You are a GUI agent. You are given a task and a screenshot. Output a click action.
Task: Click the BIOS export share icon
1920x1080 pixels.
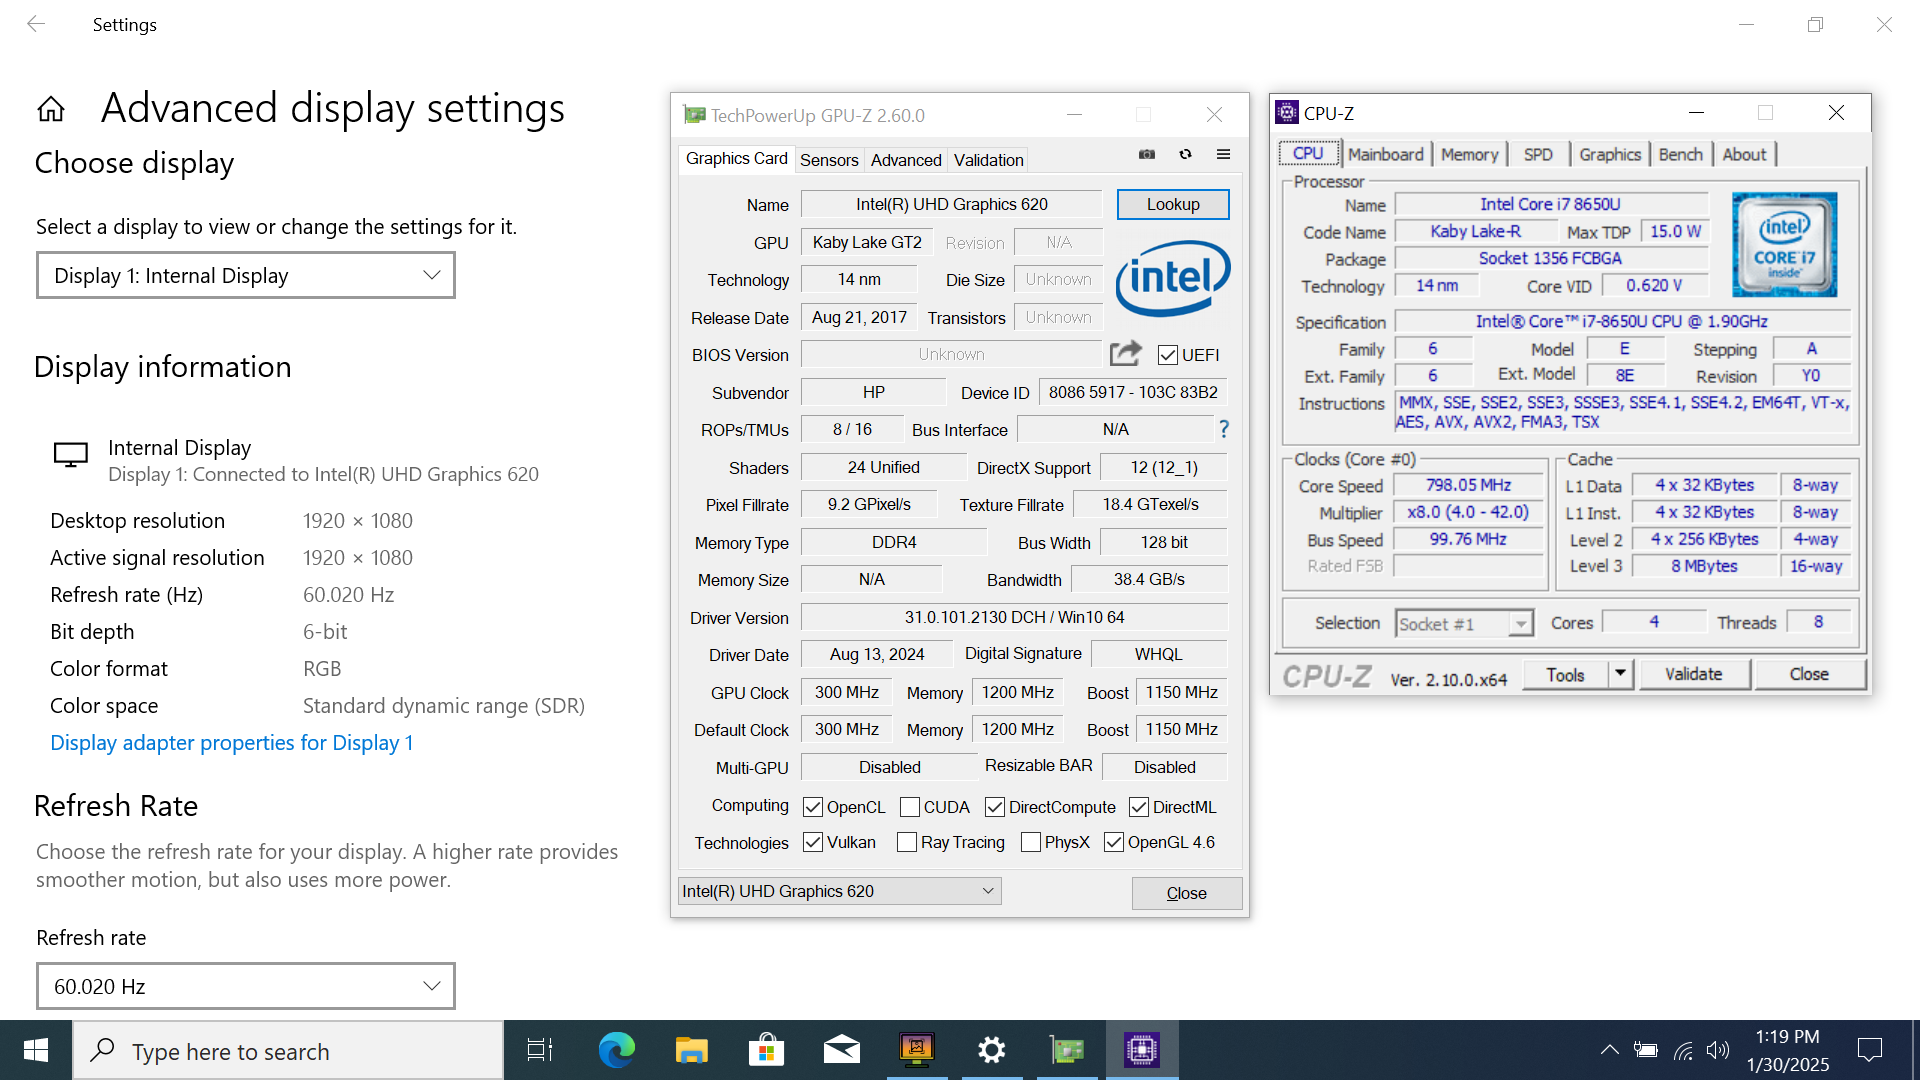click(x=1126, y=353)
